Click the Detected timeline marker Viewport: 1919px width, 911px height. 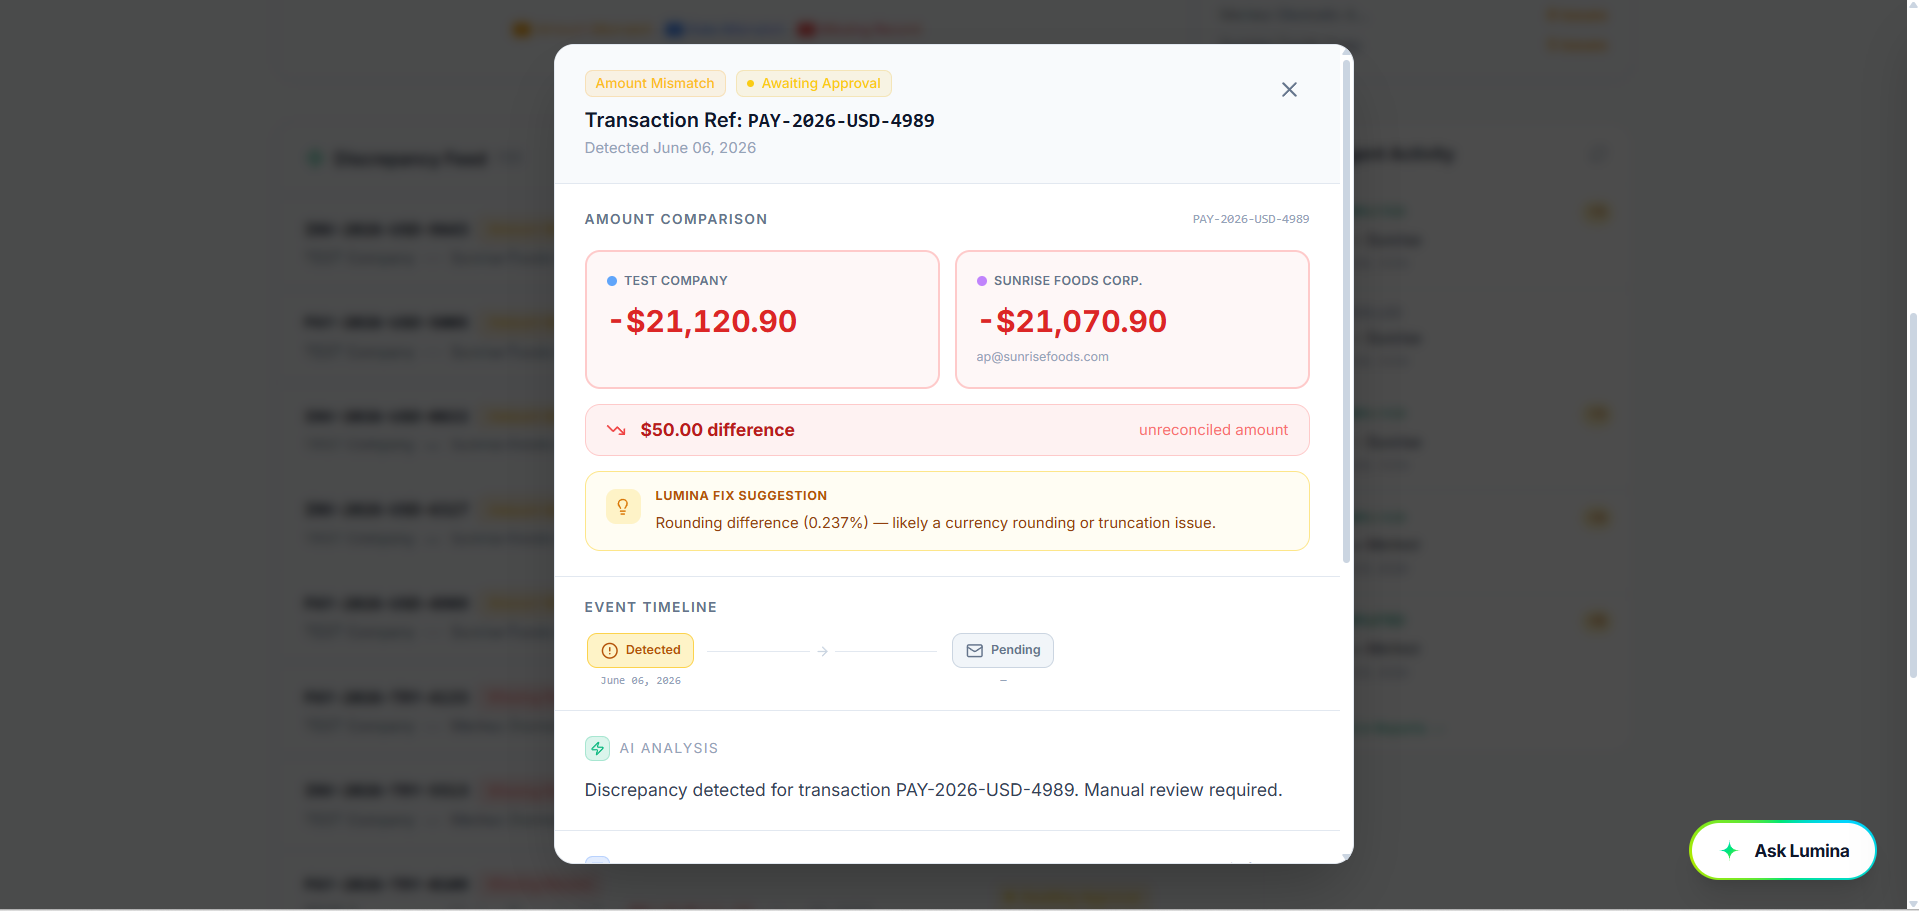click(x=640, y=650)
